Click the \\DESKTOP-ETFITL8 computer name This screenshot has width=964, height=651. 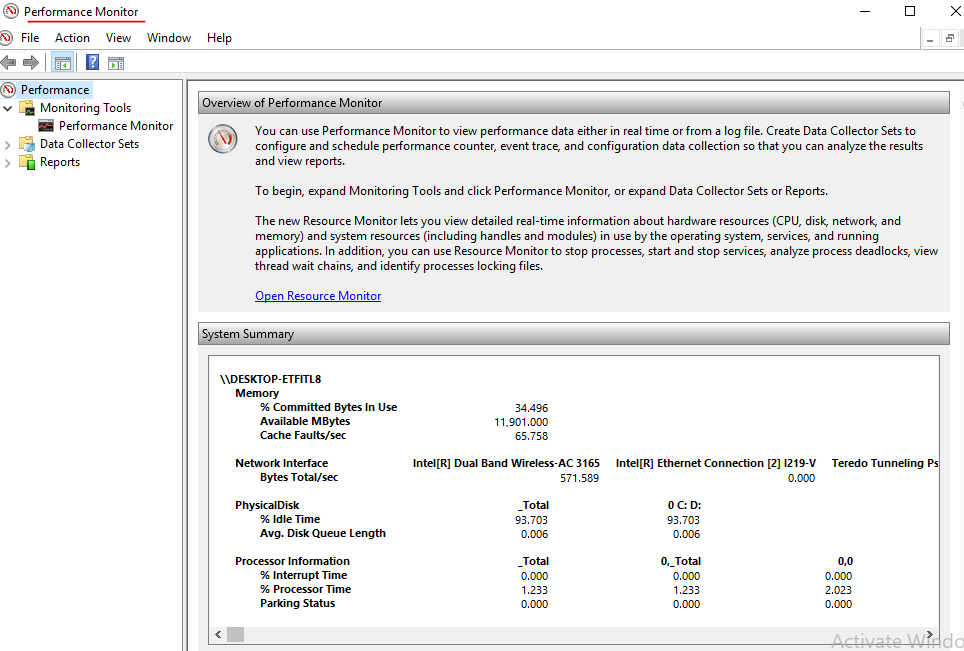(x=271, y=379)
